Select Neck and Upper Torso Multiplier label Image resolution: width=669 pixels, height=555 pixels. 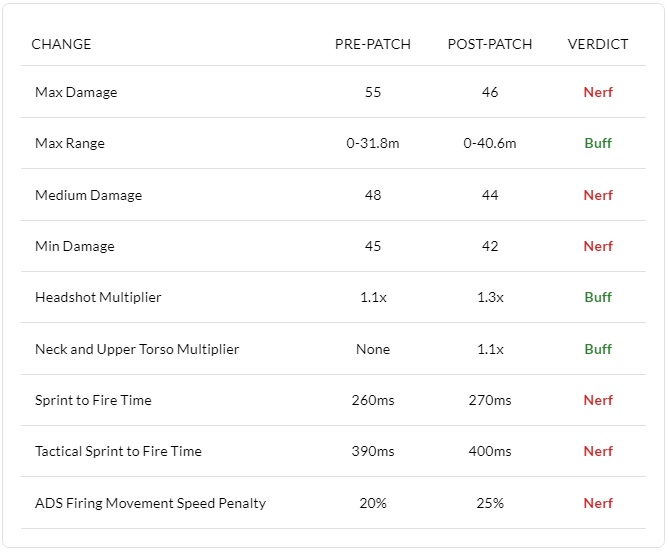[x=137, y=349]
